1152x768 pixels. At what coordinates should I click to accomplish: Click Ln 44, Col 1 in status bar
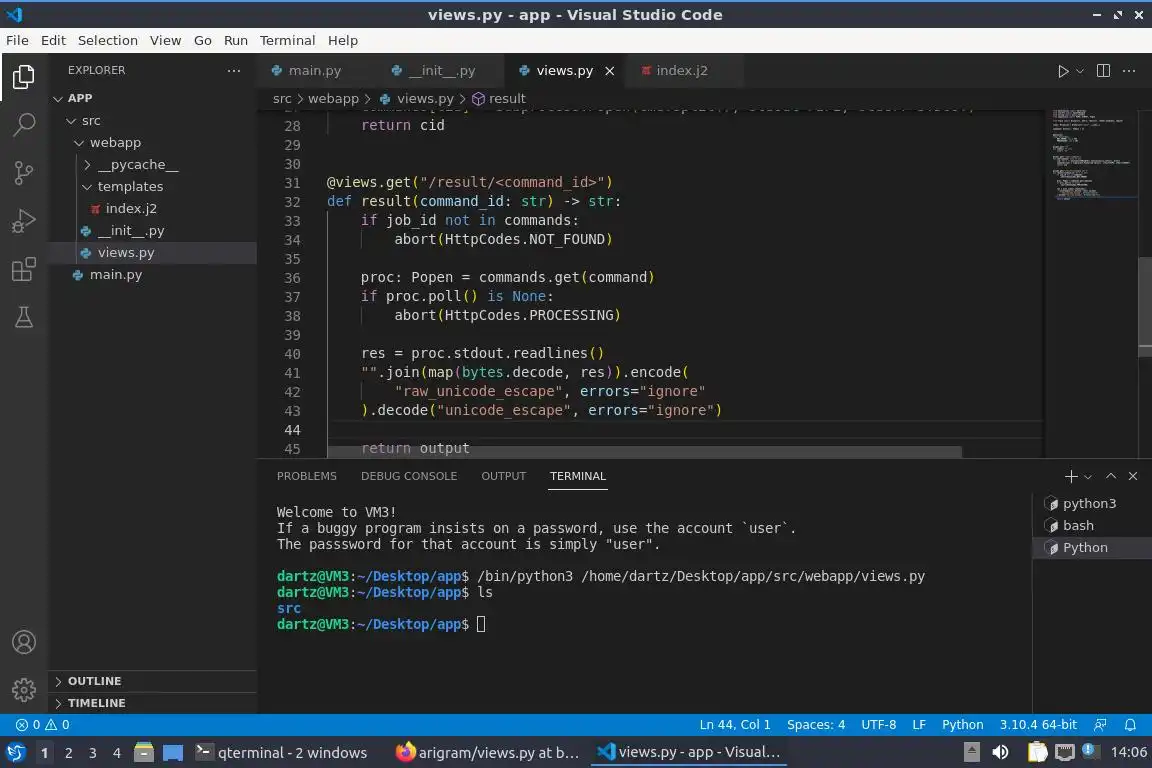735,725
